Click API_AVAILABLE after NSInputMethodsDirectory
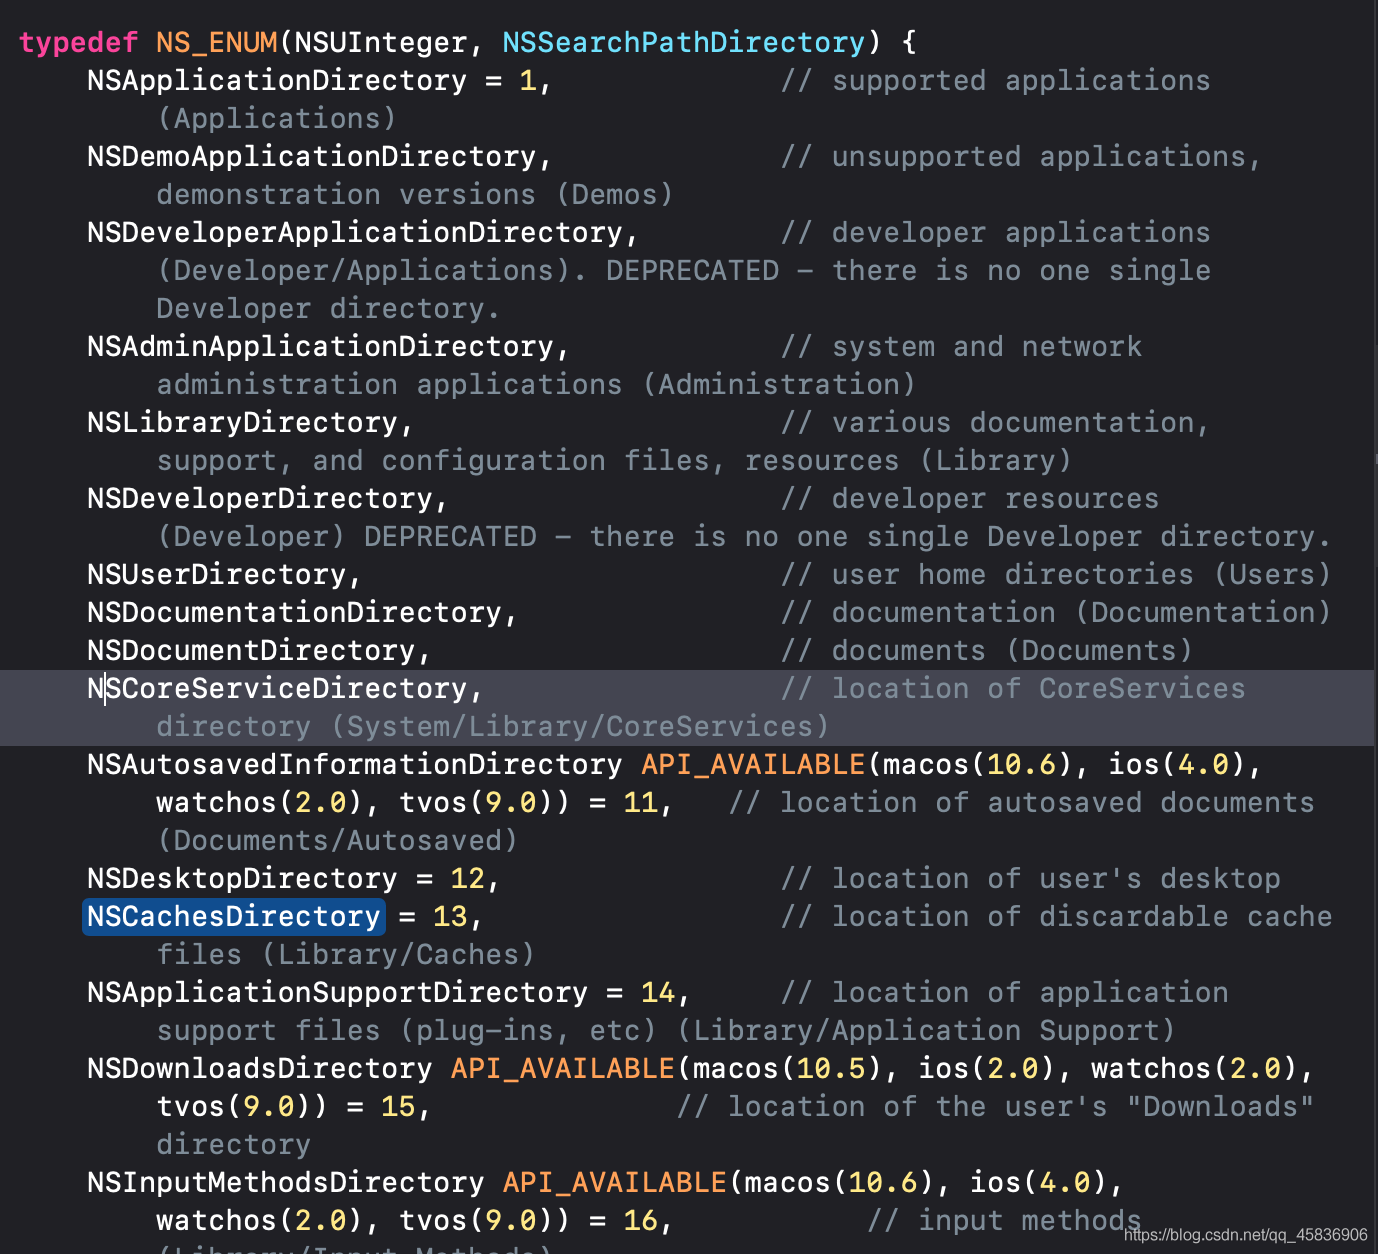Image resolution: width=1378 pixels, height=1254 pixels. (x=615, y=1183)
